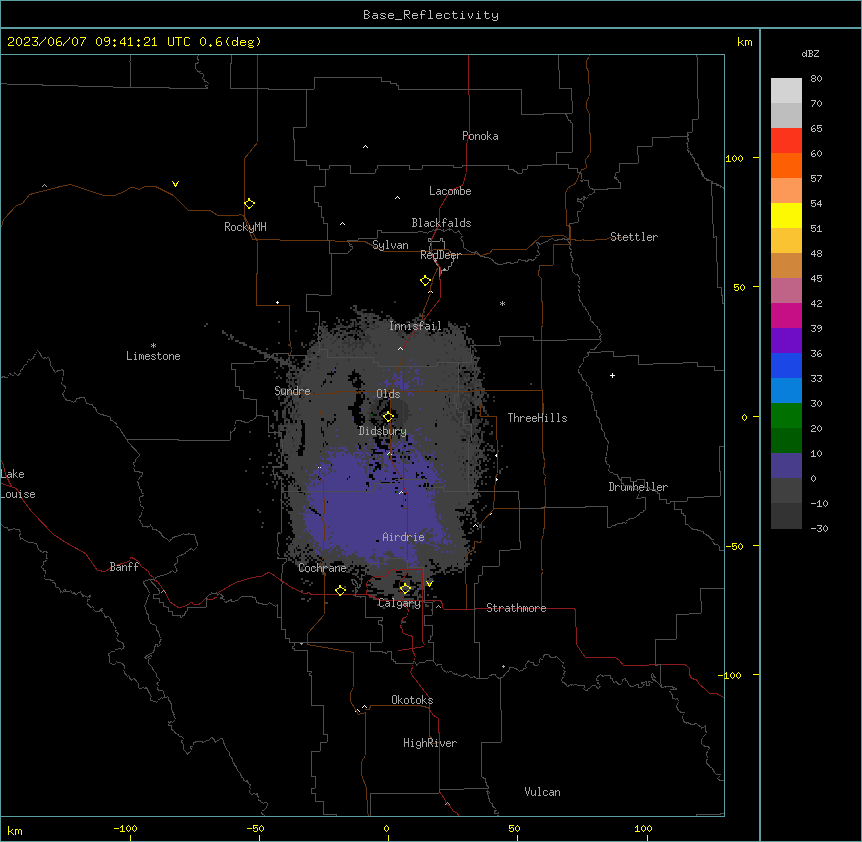Click the white plus marker north of Drumheller
The width and height of the screenshot is (862, 842).
(x=612, y=375)
